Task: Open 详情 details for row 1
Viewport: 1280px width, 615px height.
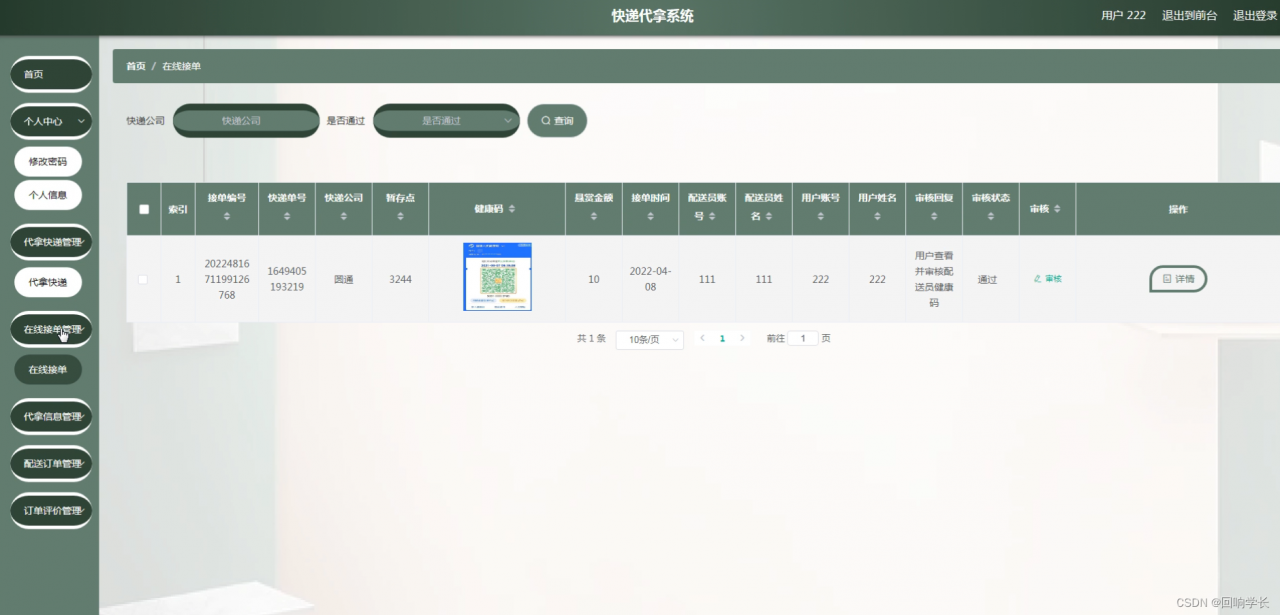Action: (x=1178, y=279)
